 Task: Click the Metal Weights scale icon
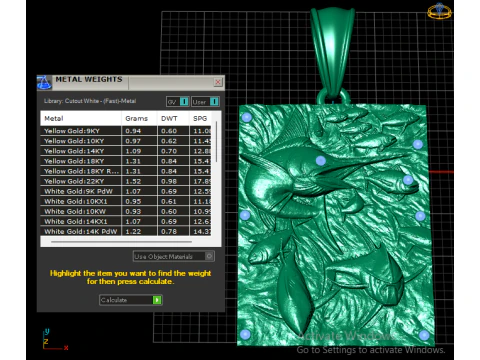coord(44,82)
